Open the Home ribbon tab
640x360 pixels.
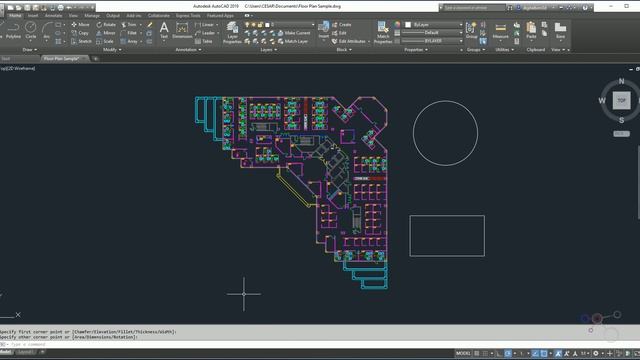[x=15, y=16]
